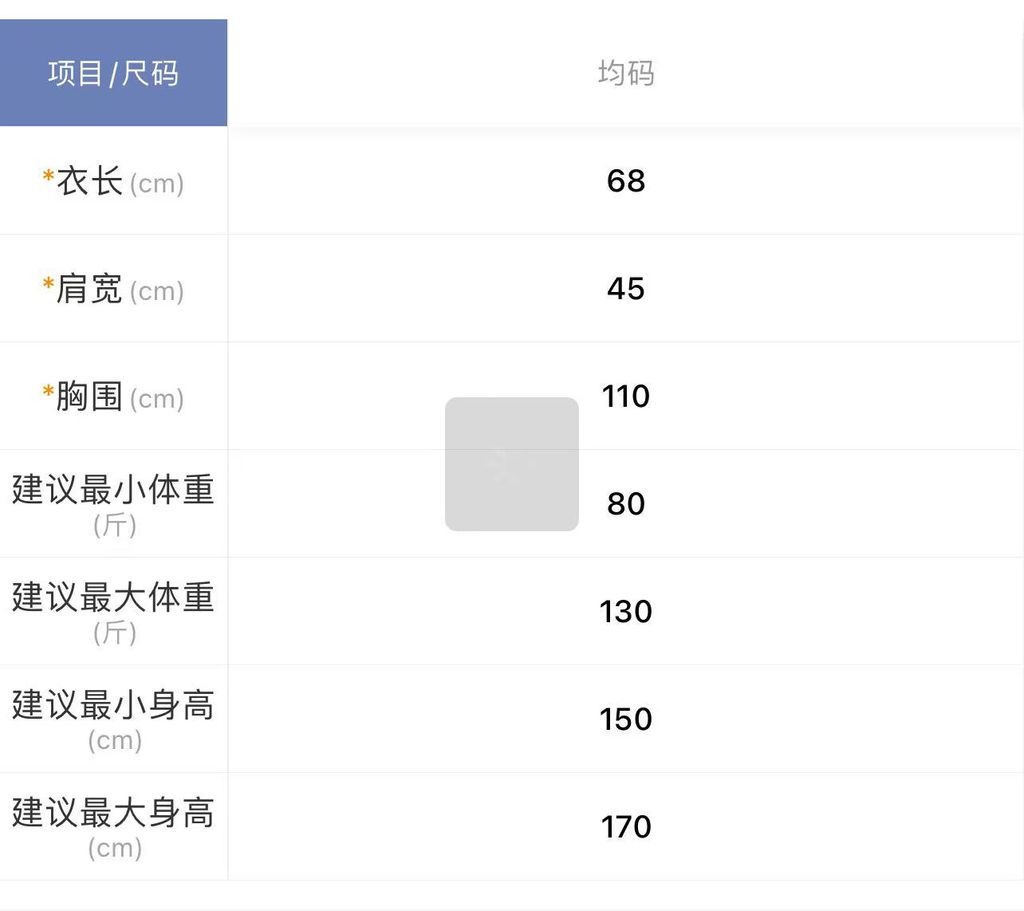Viewport: 1024px width, 911px height.
Task: Select the 建议最大体重 row label
Action: click(x=113, y=598)
